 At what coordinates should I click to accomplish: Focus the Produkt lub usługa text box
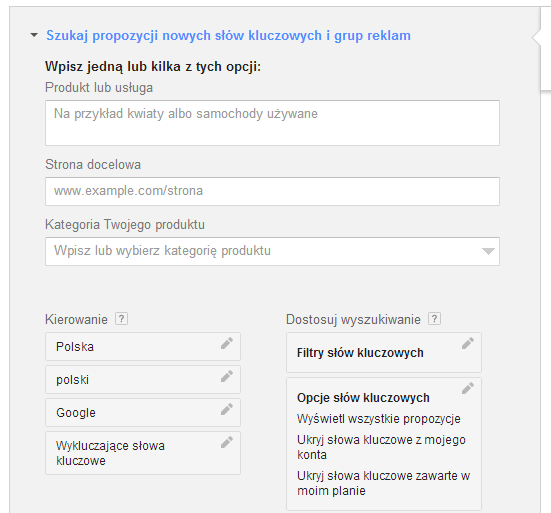[x=272, y=123]
